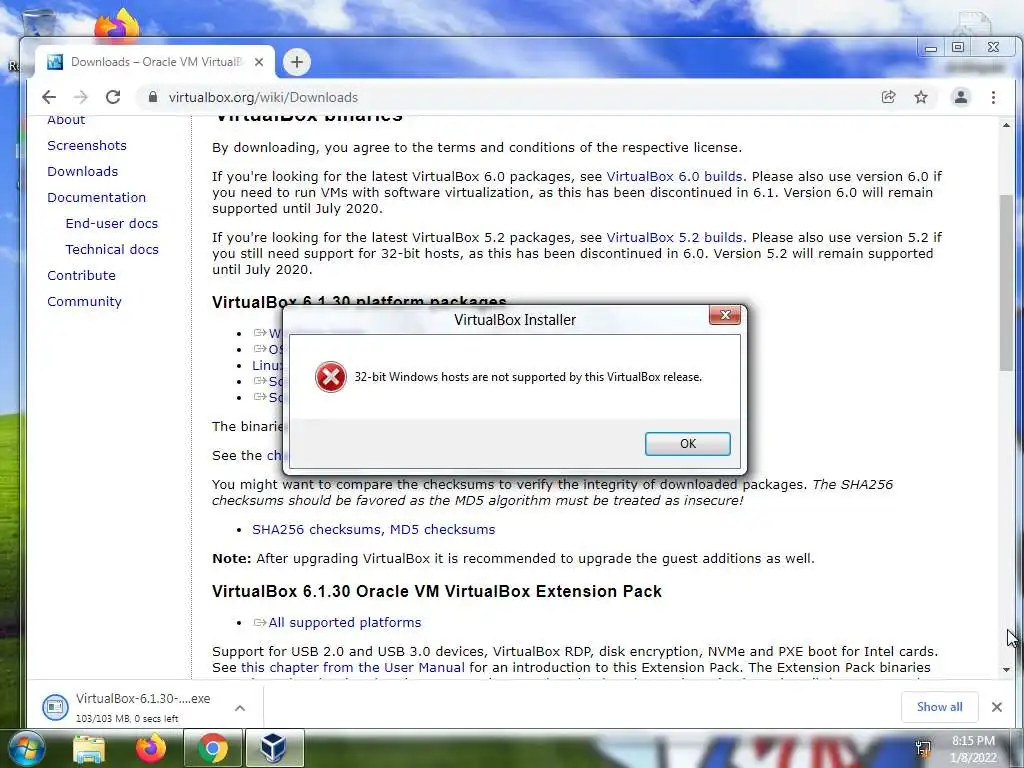1024x768 pixels.
Task: Minimize the Chrome window
Action: tap(931, 48)
